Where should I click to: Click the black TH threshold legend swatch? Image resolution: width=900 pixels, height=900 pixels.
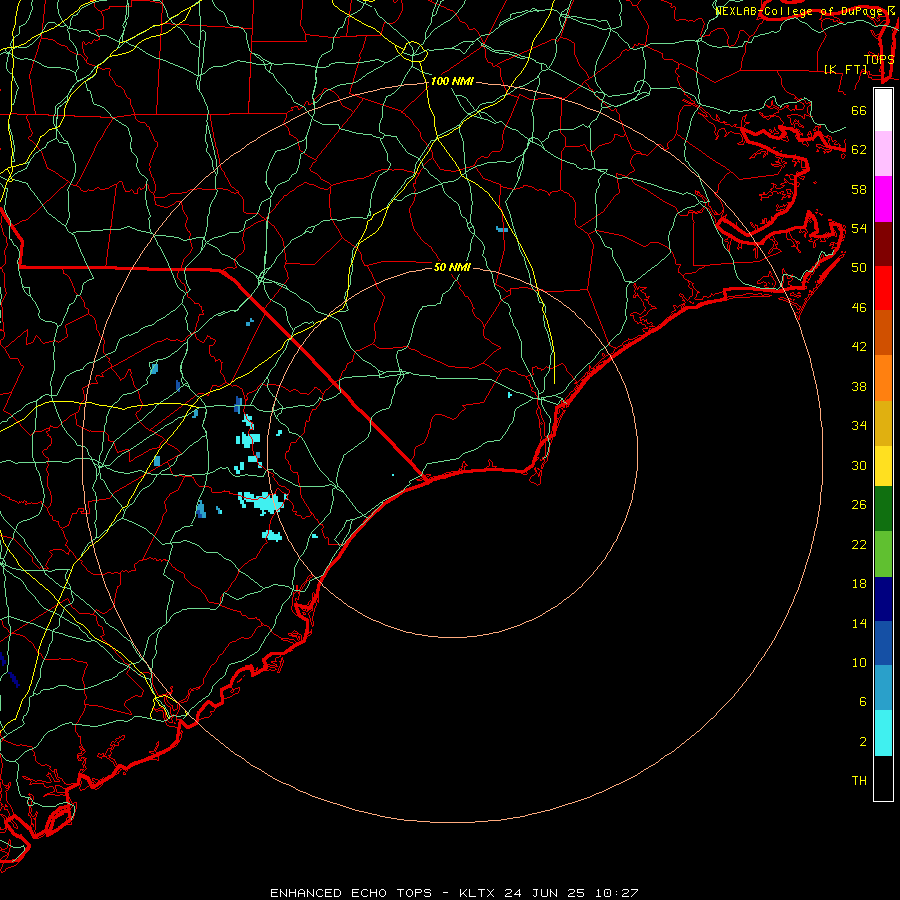point(883,778)
